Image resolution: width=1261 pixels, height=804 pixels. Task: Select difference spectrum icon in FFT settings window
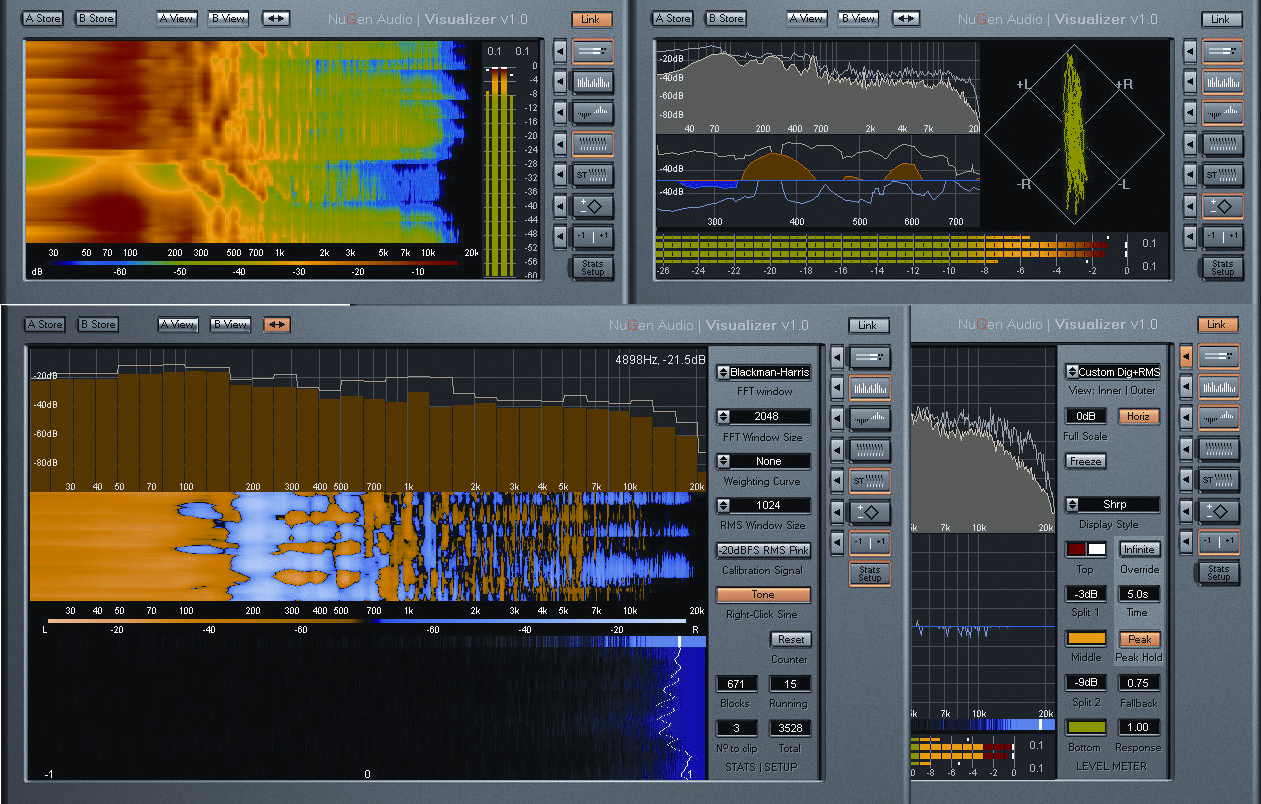pyautogui.click(x=870, y=419)
